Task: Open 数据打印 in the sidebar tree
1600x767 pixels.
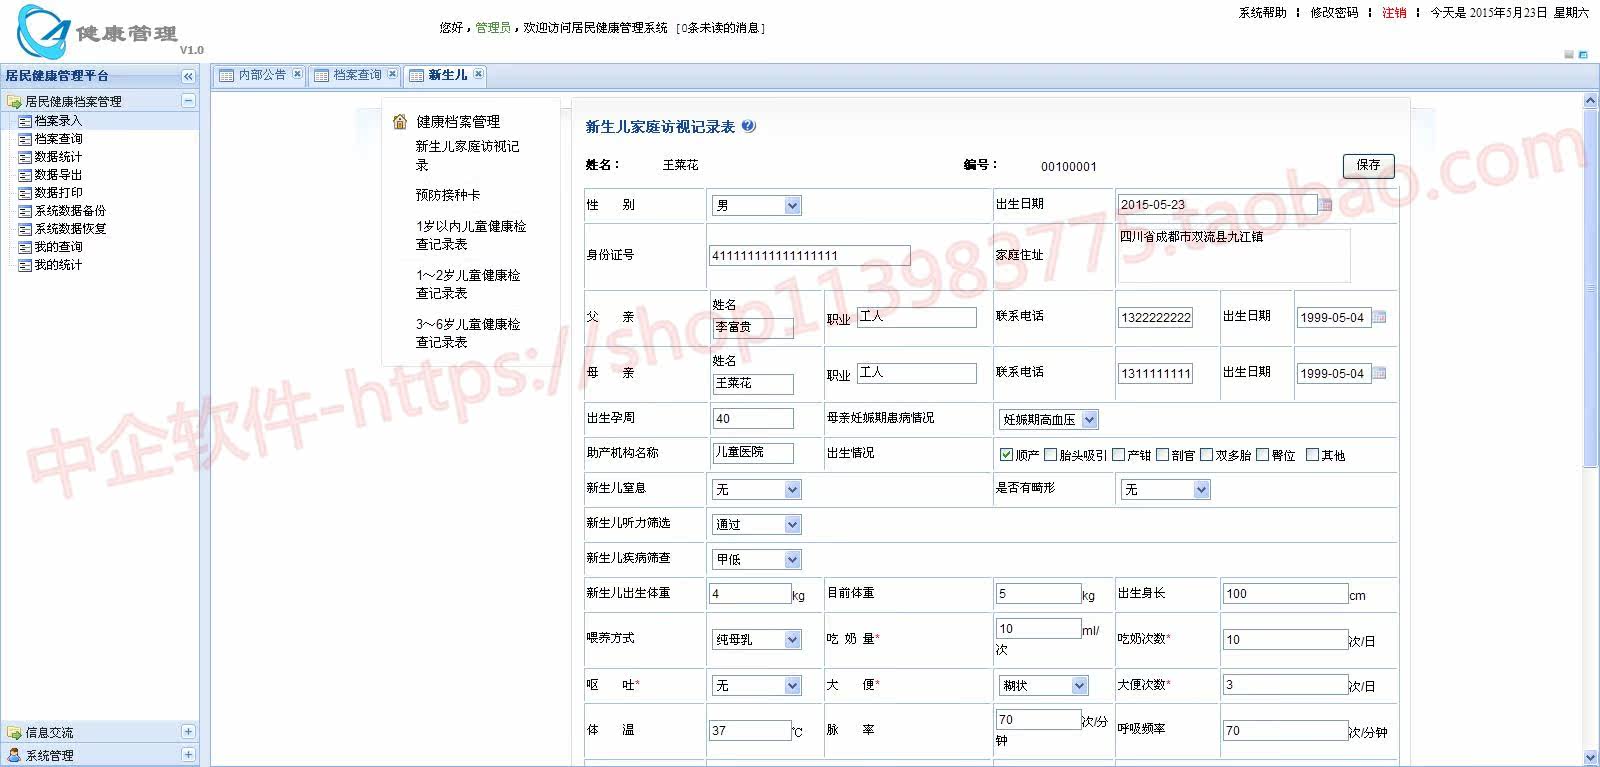Action: tap(58, 193)
